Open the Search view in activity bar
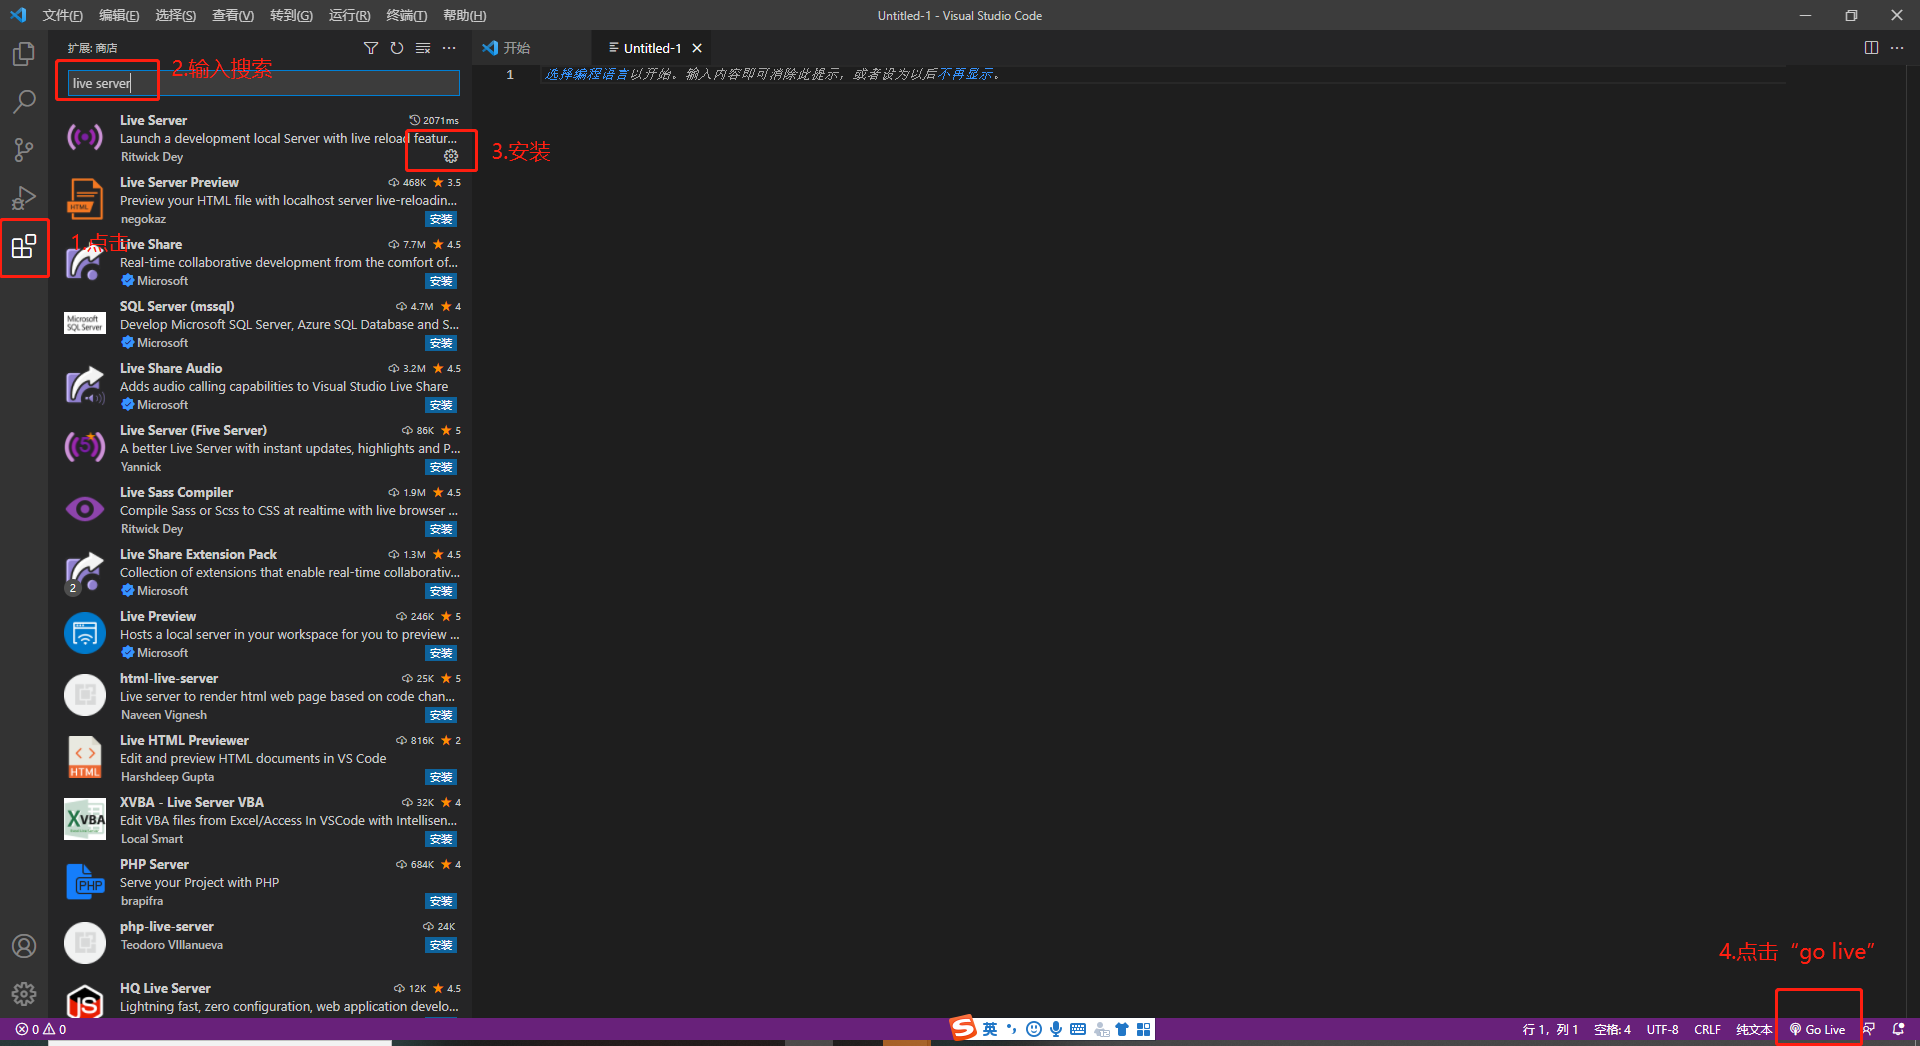This screenshot has width=1920, height=1046. click(x=24, y=101)
